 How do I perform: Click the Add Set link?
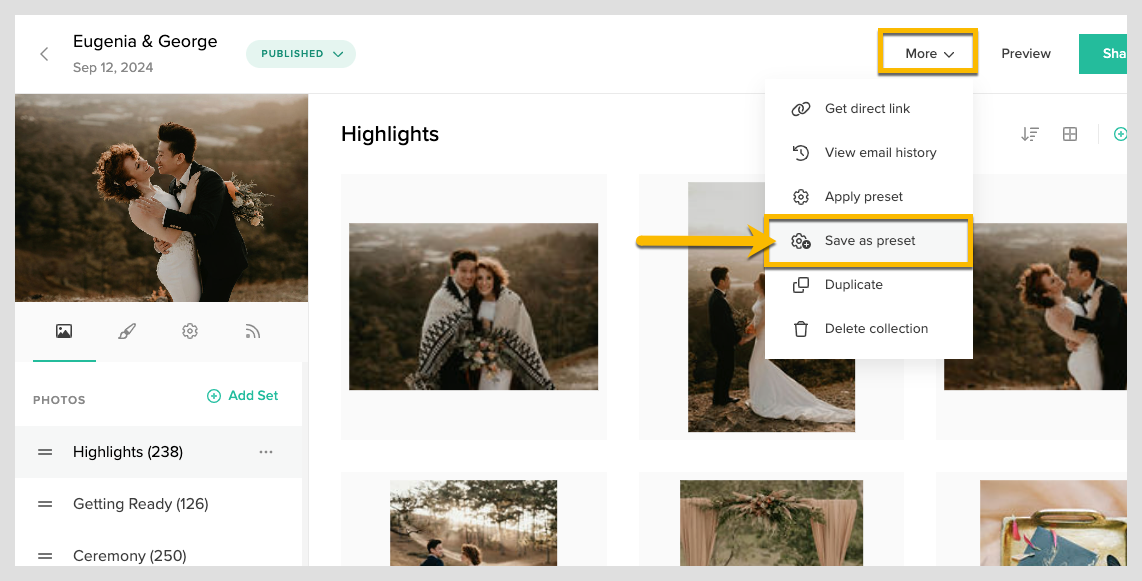(x=242, y=396)
